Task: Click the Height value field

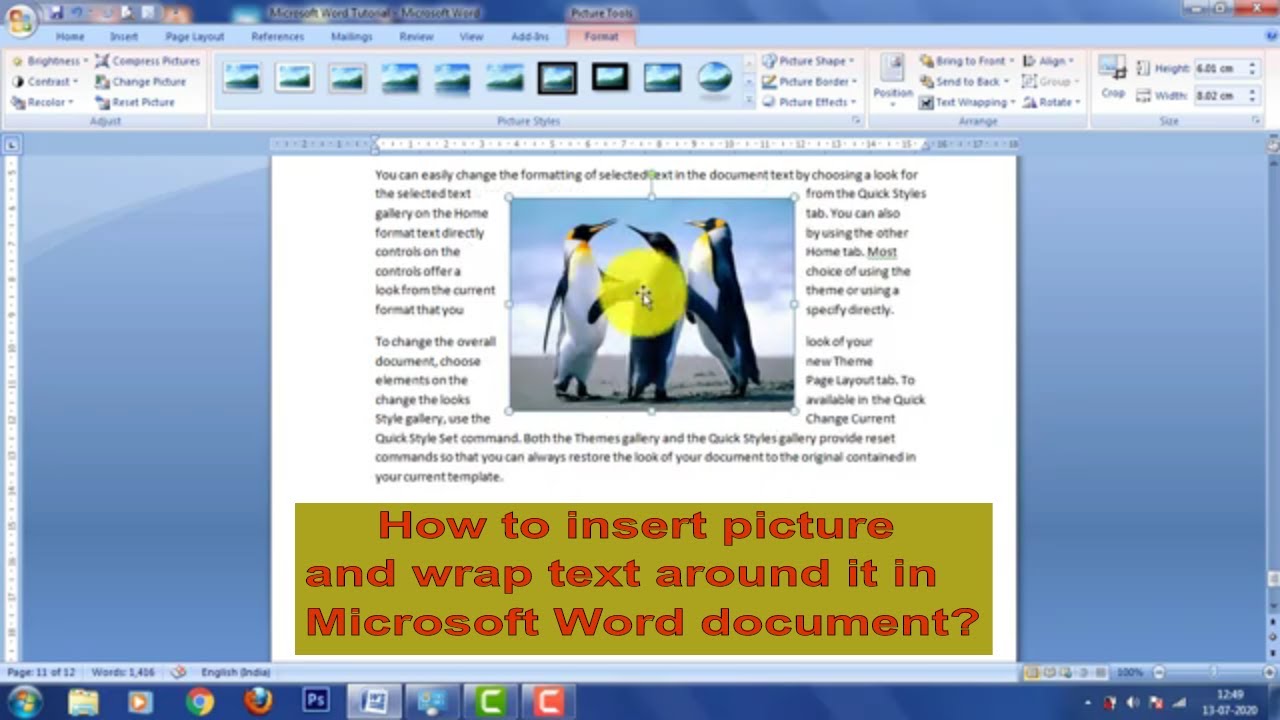Action: pyautogui.click(x=1219, y=68)
